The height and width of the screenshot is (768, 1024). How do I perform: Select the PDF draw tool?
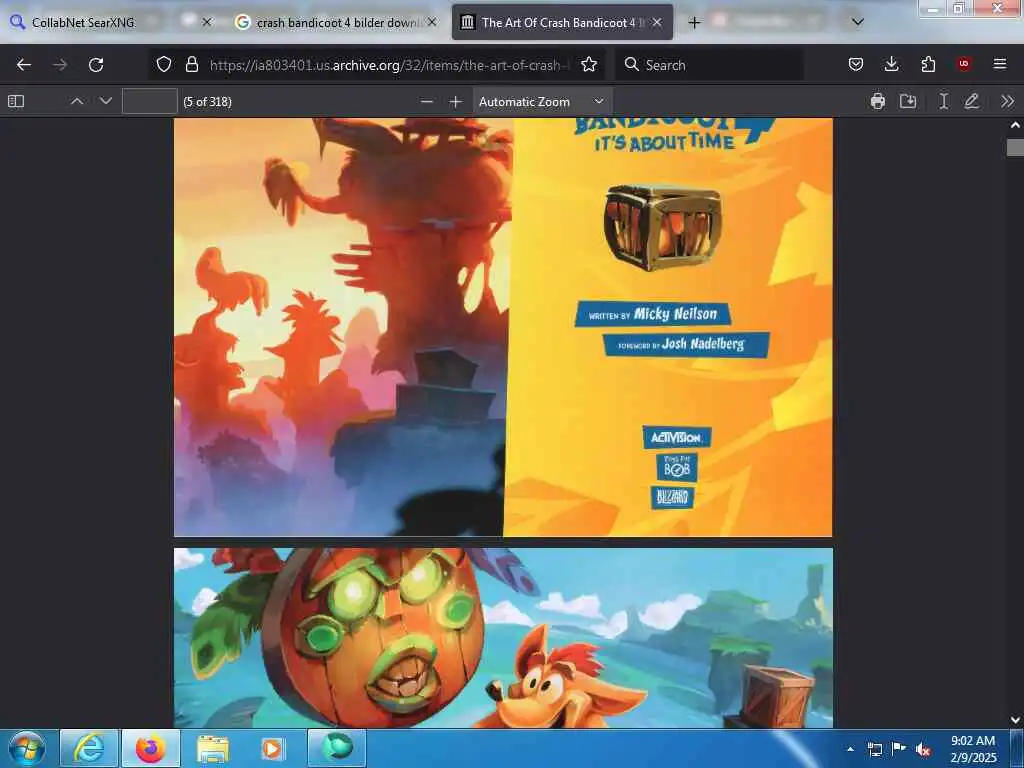(x=972, y=101)
